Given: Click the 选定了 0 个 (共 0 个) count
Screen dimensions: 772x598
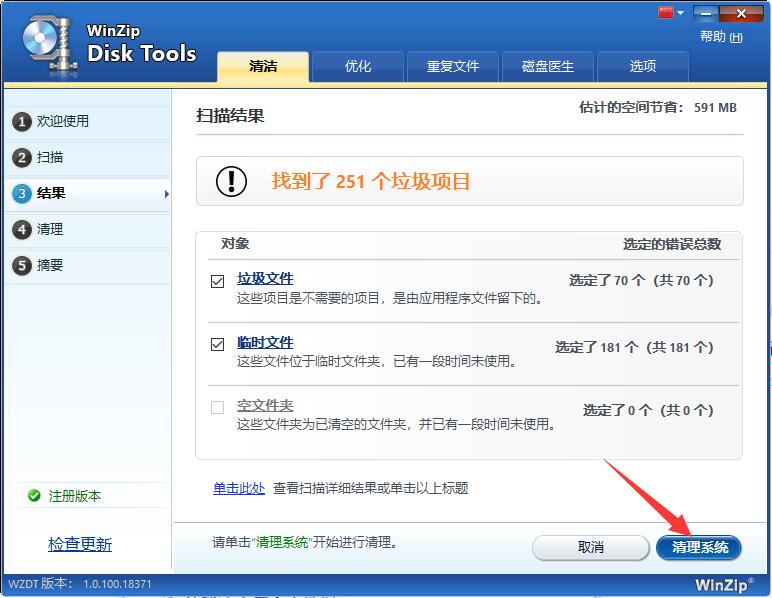Looking at the screenshot, I should point(648,410).
